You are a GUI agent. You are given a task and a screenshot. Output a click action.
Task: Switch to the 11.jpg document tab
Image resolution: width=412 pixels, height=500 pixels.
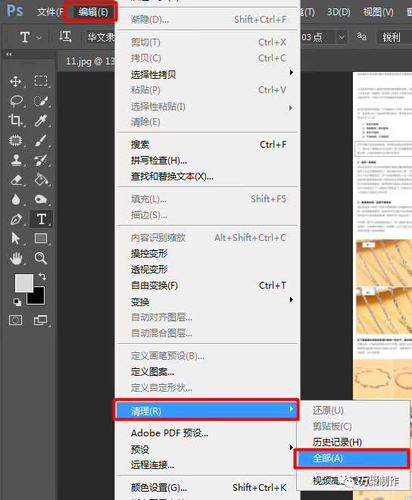[87, 61]
